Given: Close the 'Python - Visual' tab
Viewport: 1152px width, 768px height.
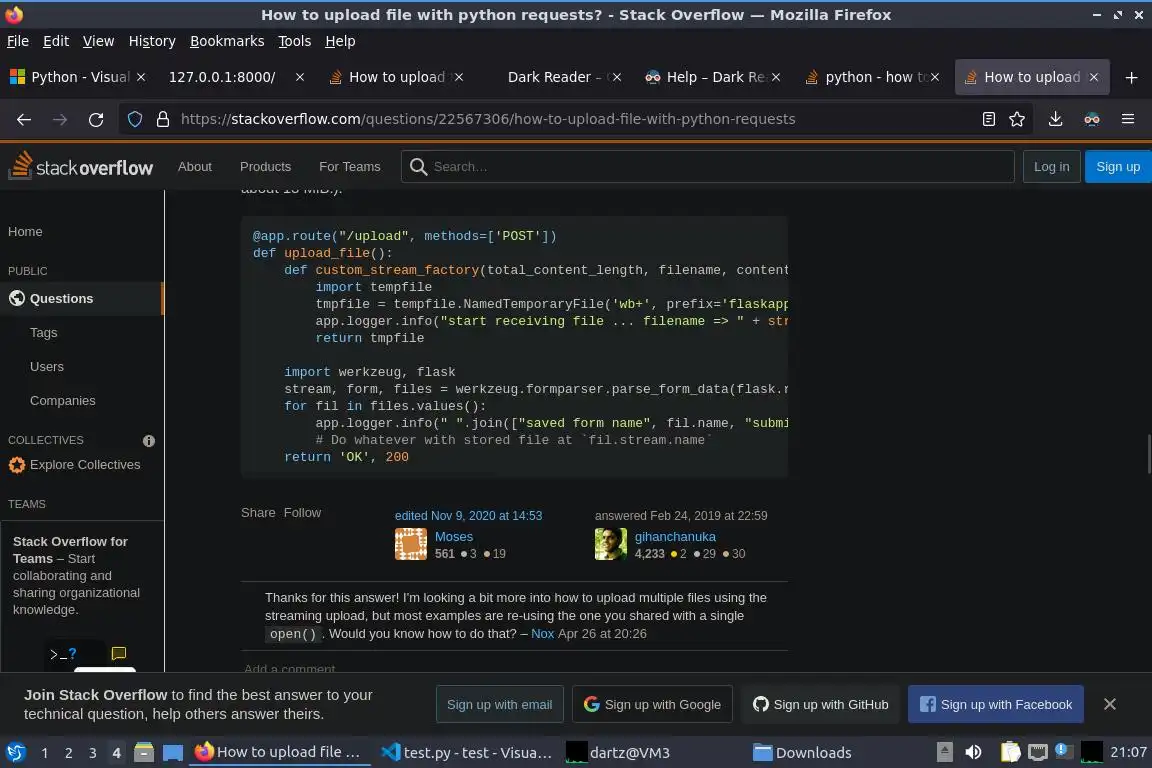Looking at the screenshot, I should click(141, 77).
